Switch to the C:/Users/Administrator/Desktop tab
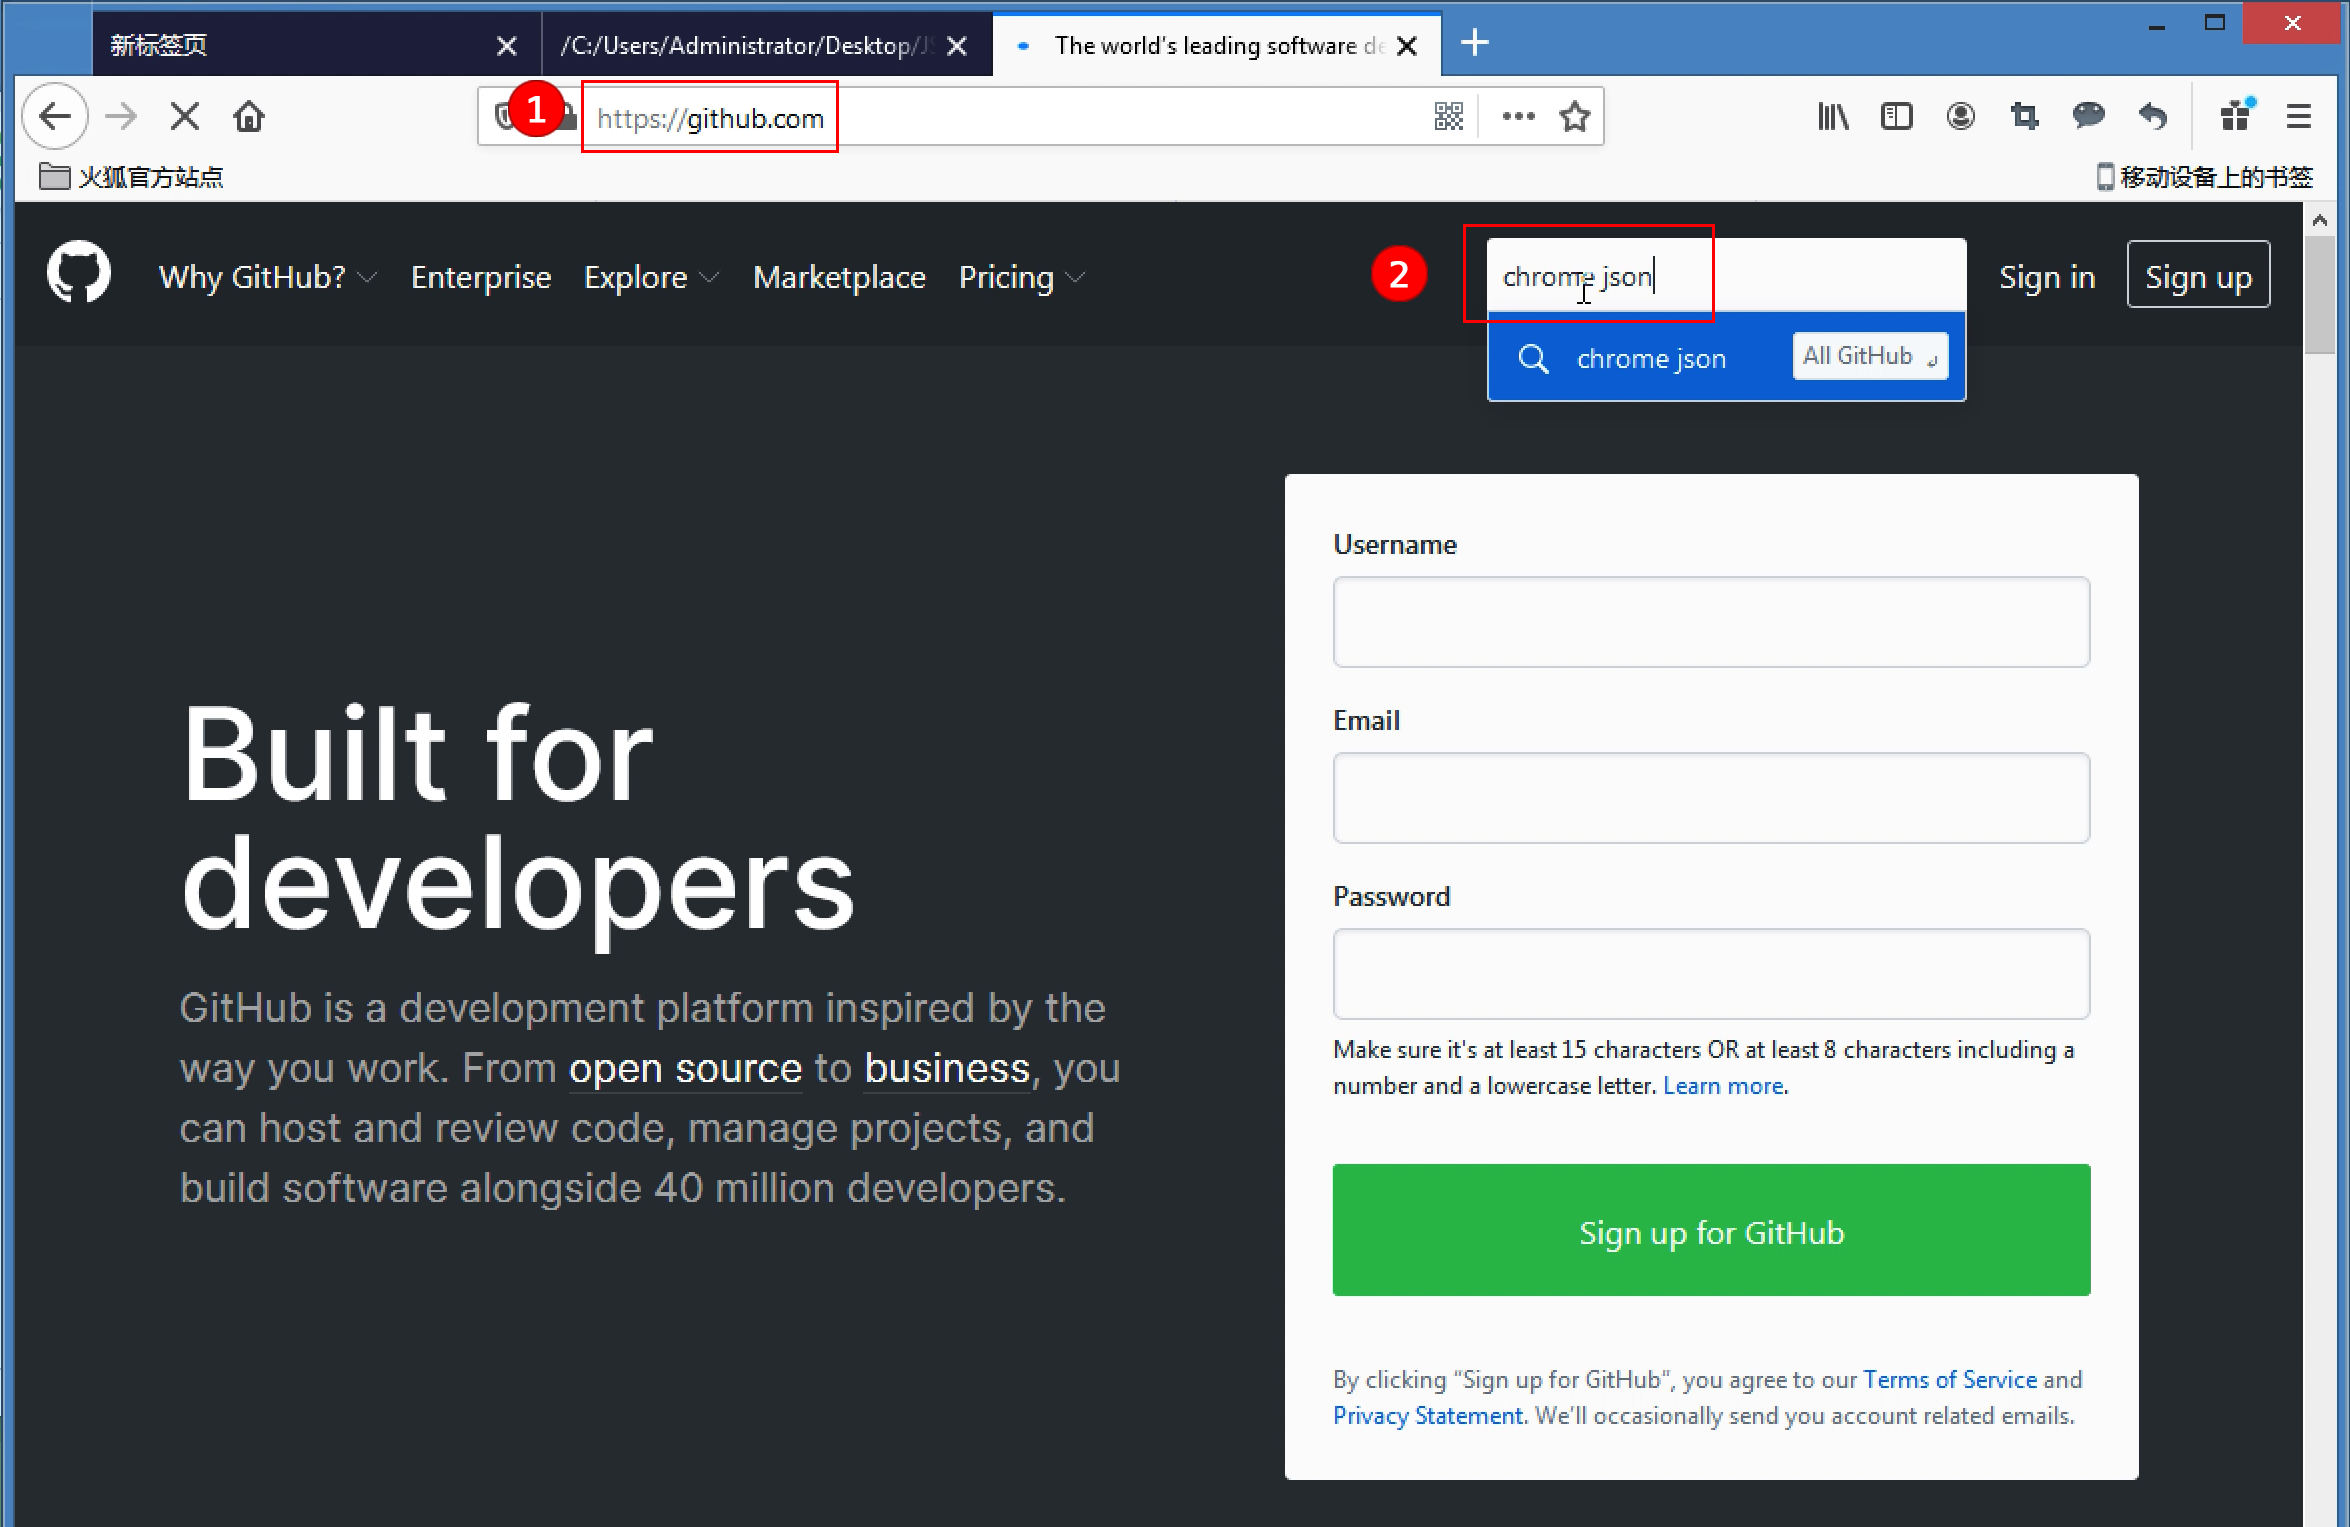 pyautogui.click(x=767, y=45)
